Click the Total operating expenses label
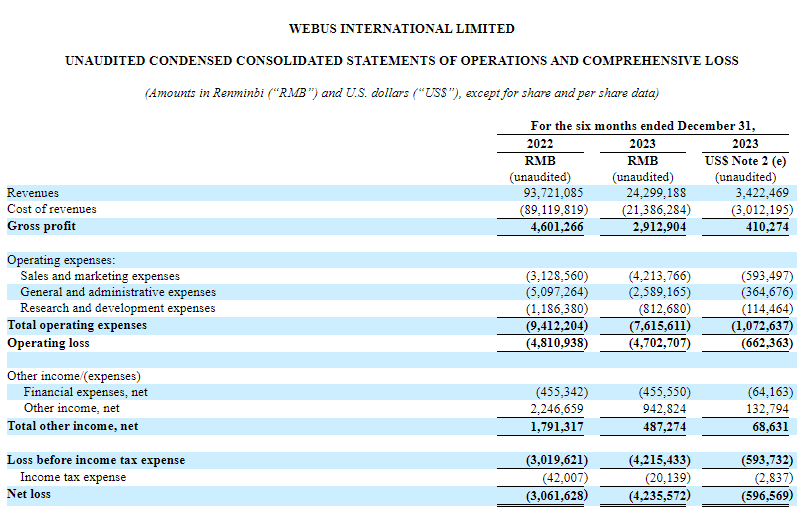 coord(77,325)
